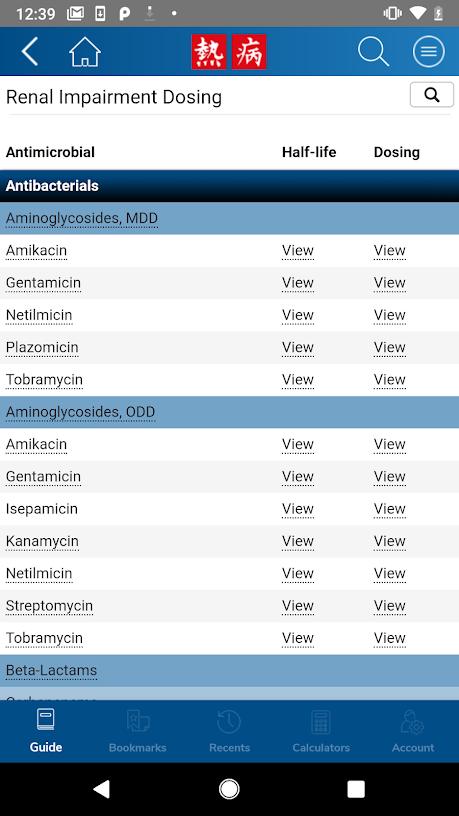Screen dimensions: 459x816
Task: Go to the Account tab
Action: pyautogui.click(x=413, y=732)
